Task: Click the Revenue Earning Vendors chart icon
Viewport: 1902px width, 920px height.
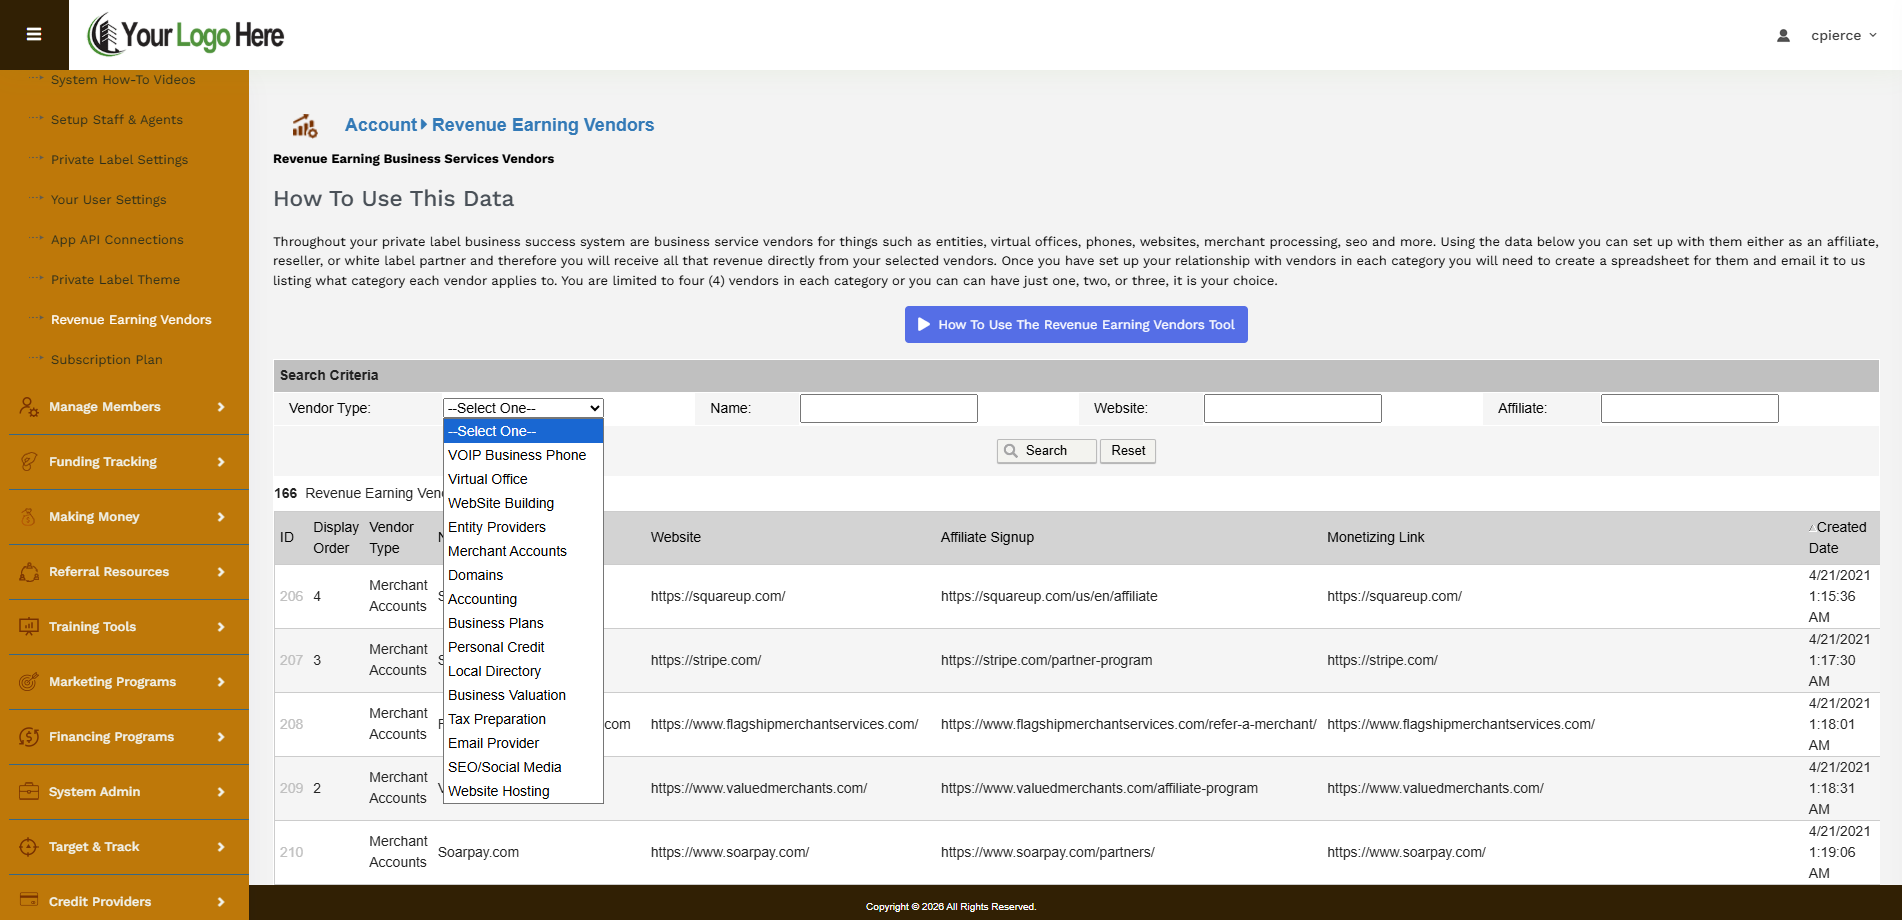Action: pos(304,125)
